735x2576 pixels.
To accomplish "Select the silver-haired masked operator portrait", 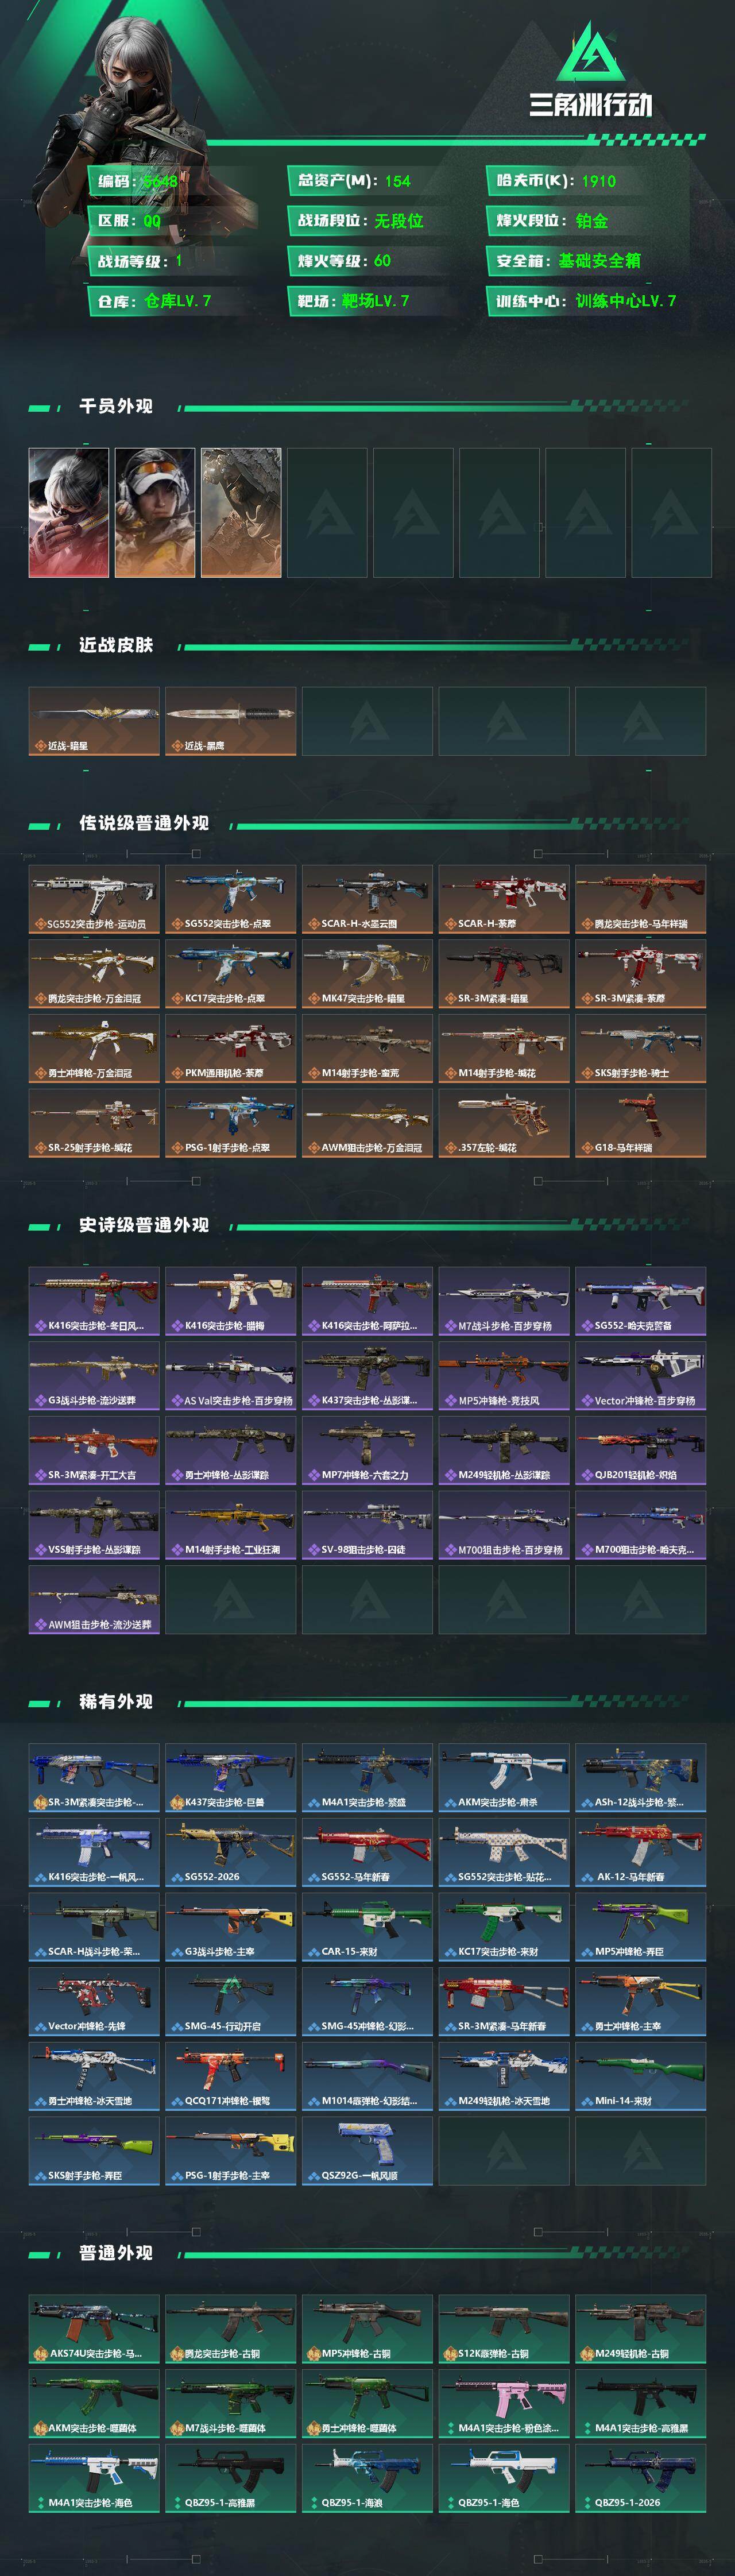I will 69,512.
